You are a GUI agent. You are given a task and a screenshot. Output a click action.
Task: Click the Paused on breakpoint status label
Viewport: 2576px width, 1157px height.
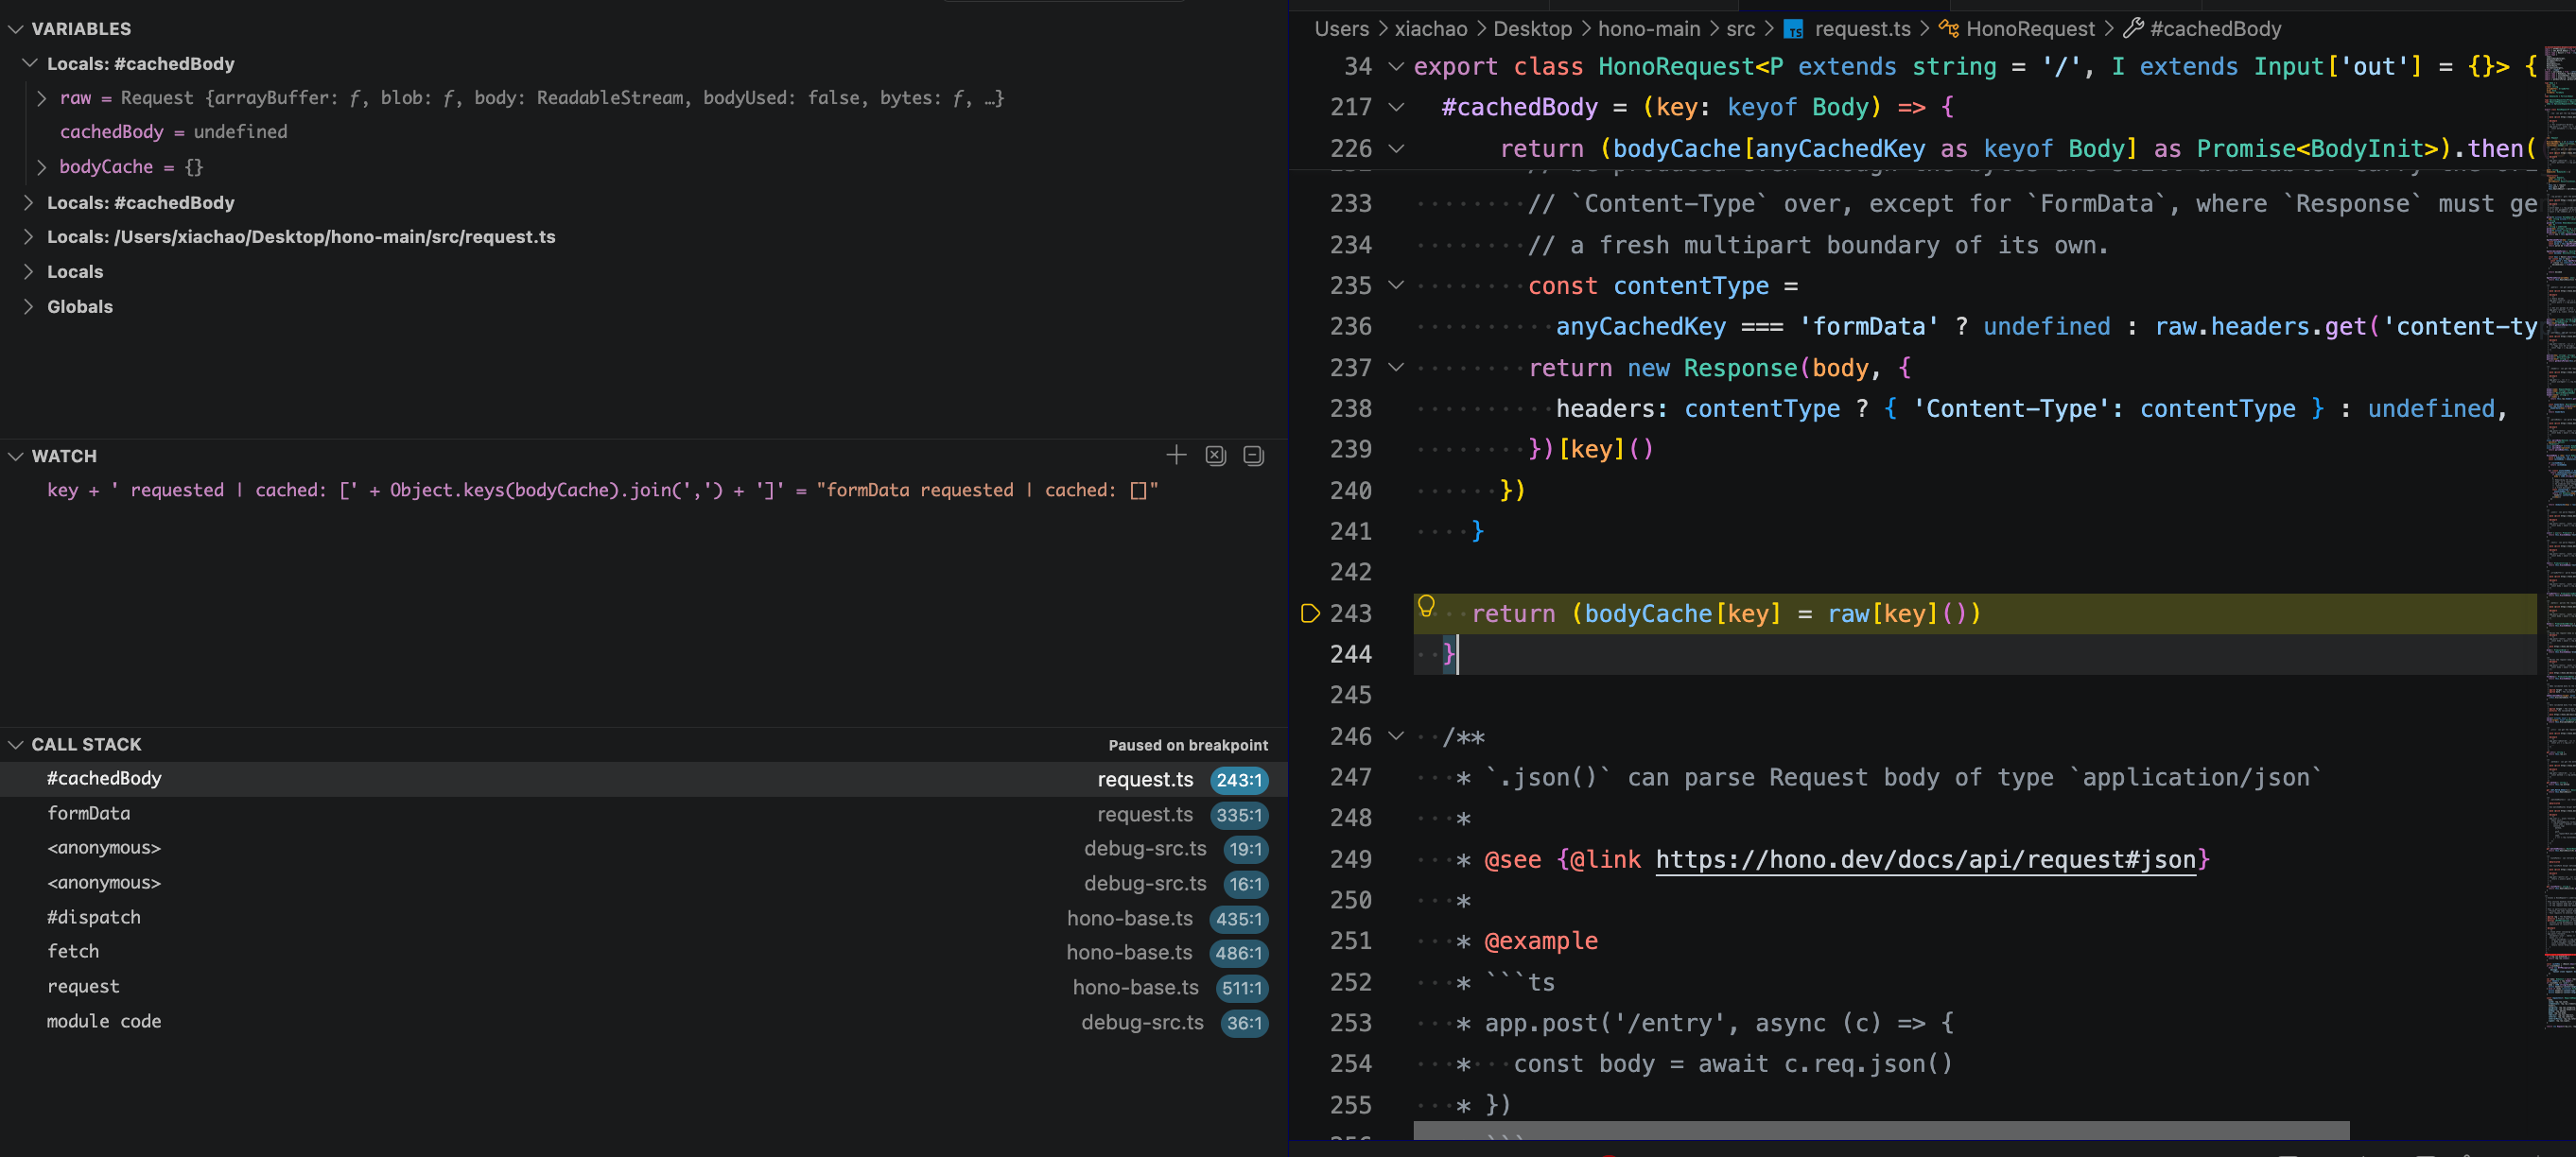pos(1187,745)
